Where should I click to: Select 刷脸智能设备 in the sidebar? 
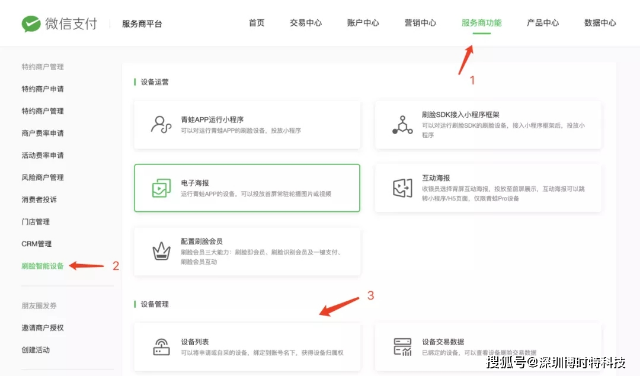coord(42,266)
